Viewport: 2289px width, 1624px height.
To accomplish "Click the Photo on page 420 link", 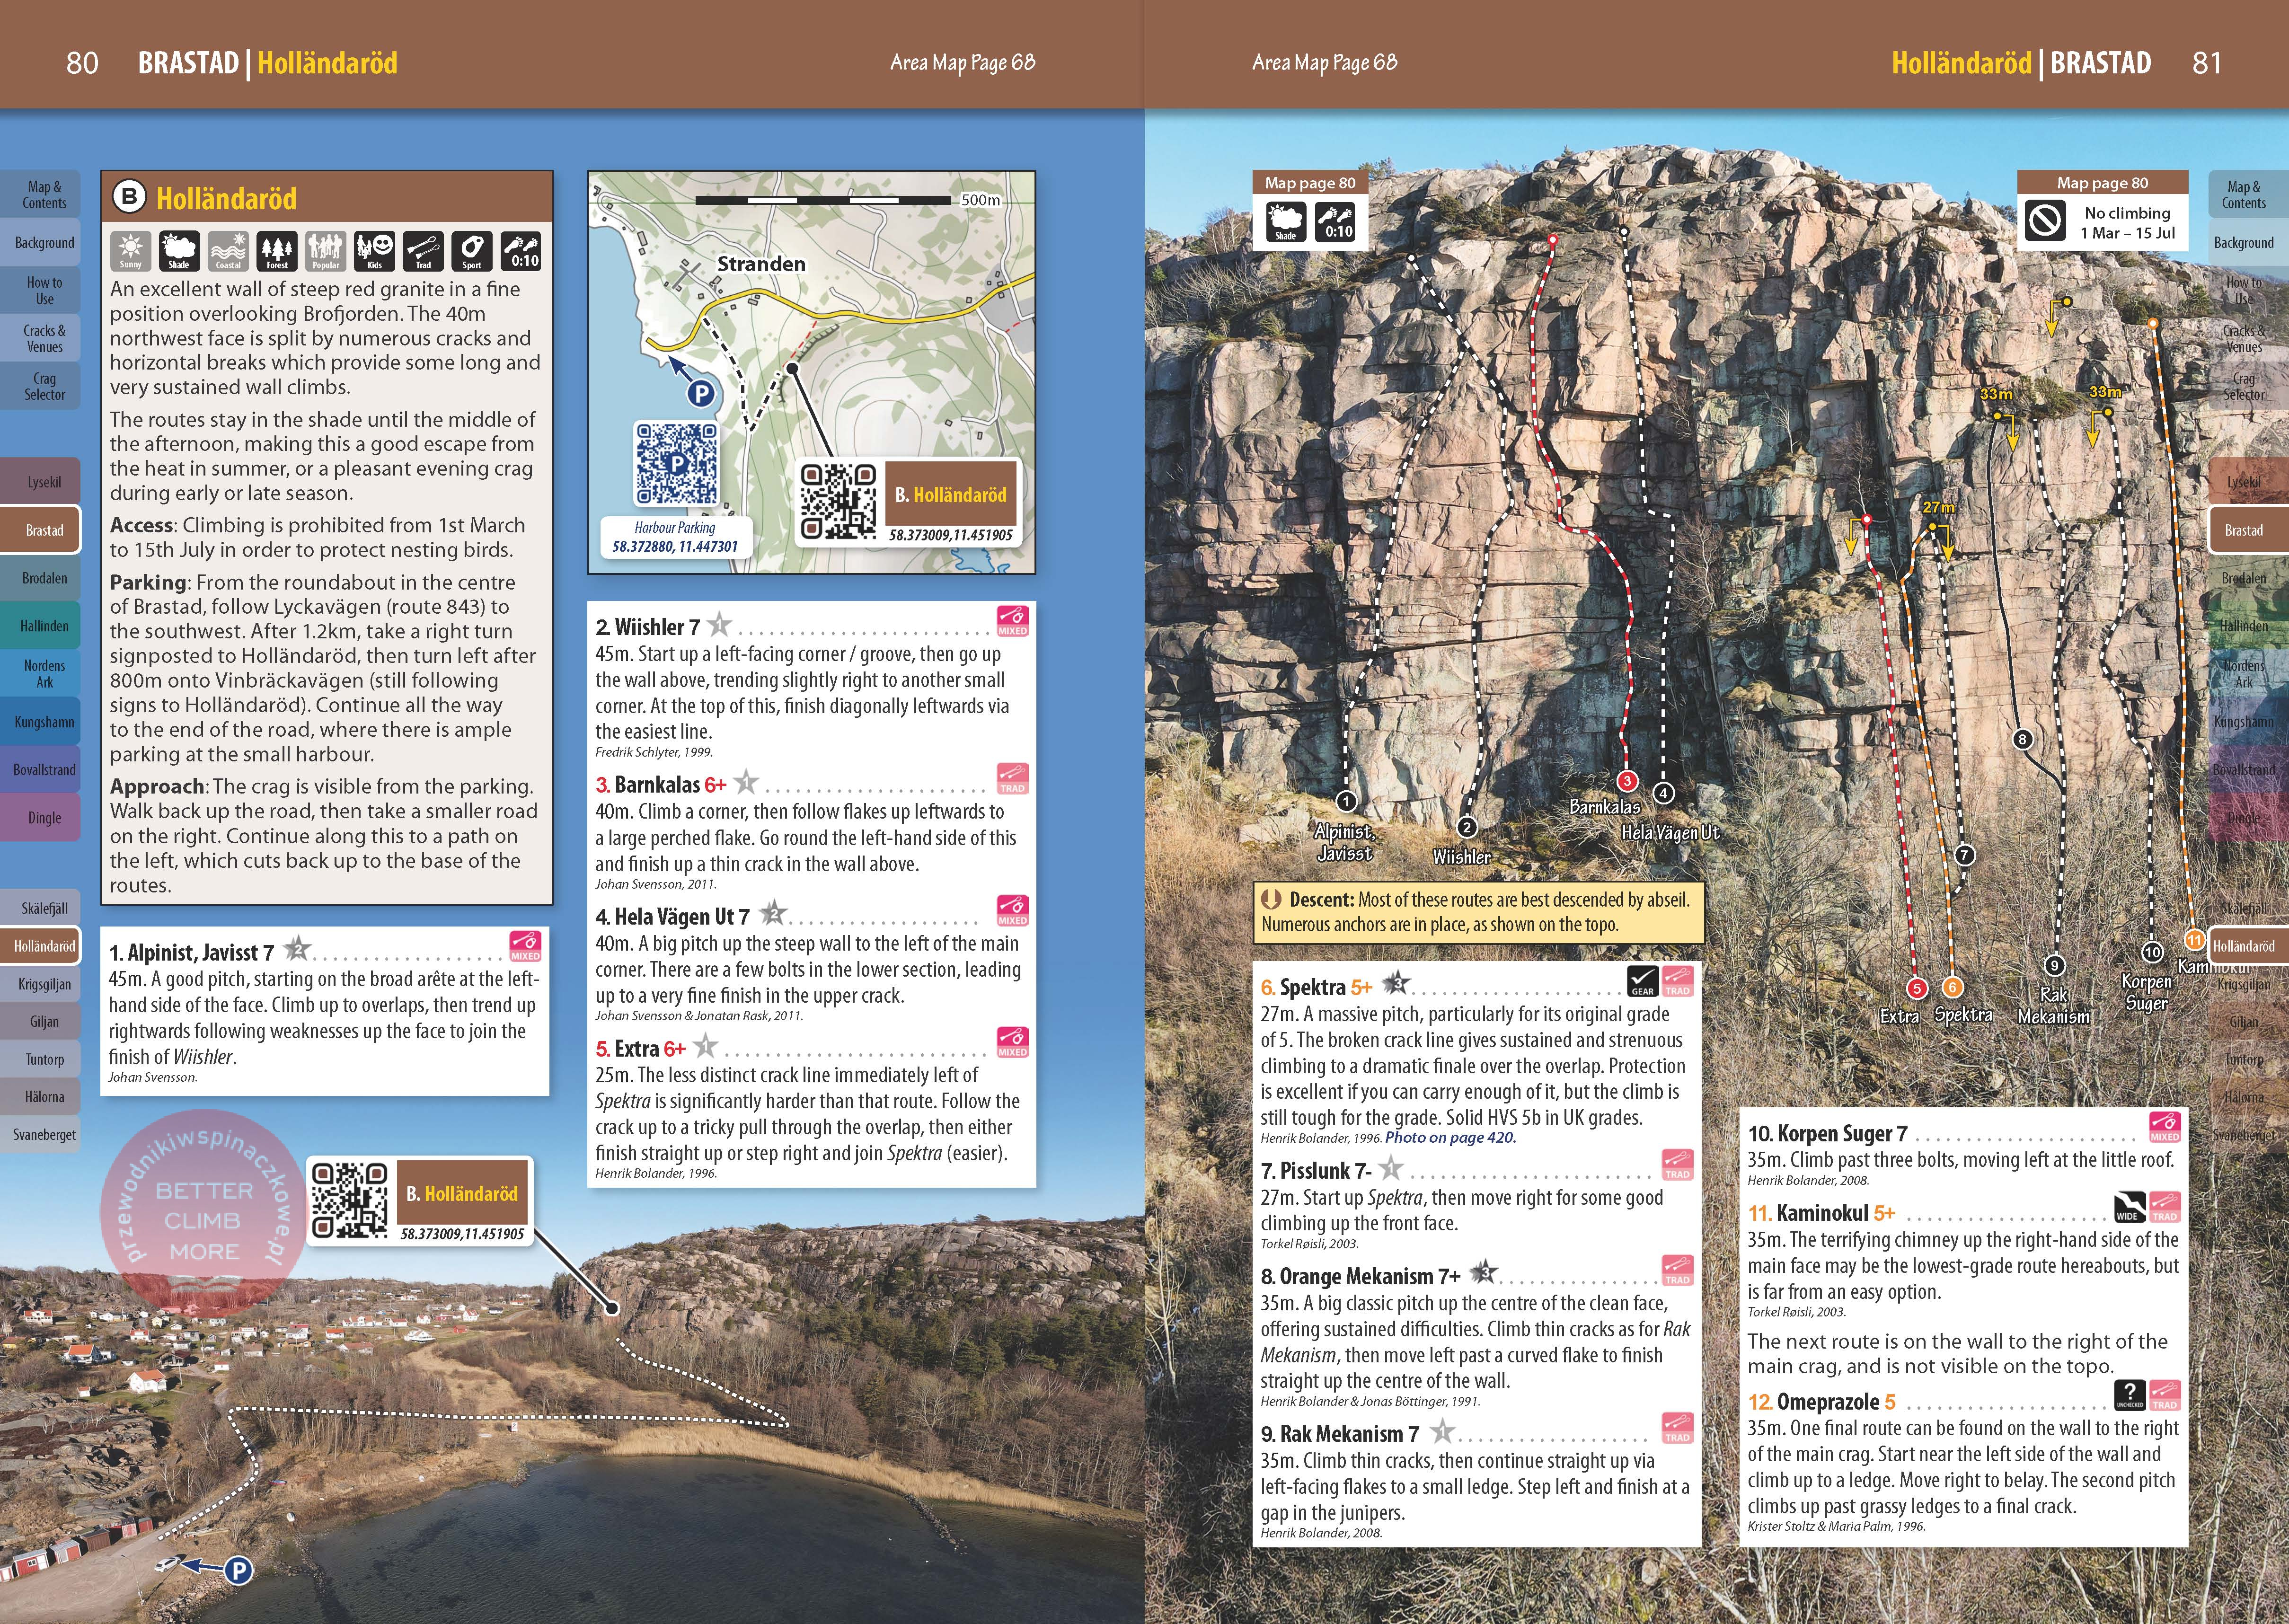I will pyautogui.click(x=1450, y=1137).
